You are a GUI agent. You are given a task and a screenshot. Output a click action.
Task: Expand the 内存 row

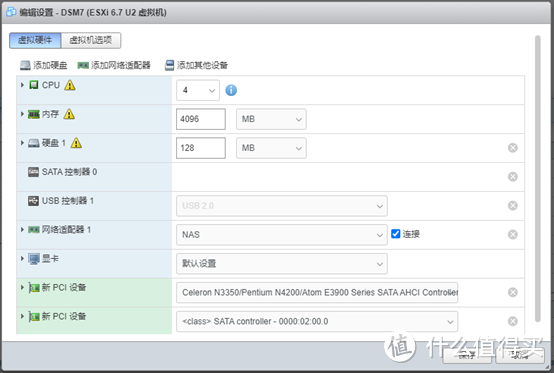click(22, 114)
